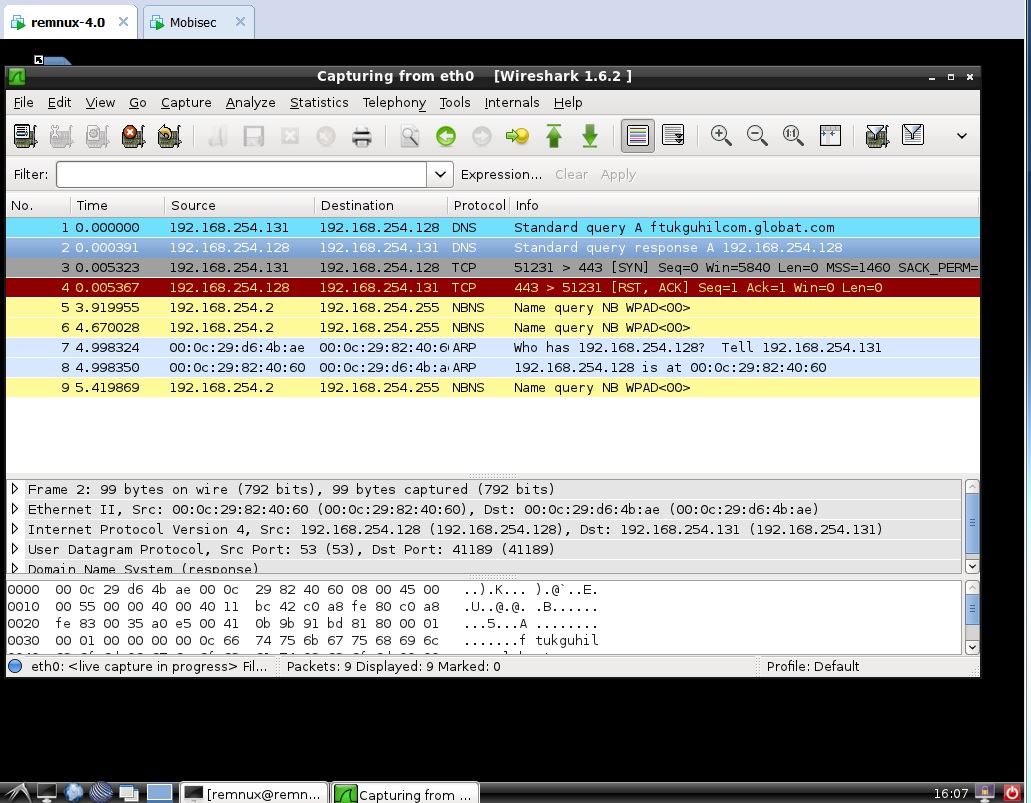Image resolution: width=1031 pixels, height=803 pixels.
Task: Go to the first packet
Action: tap(554, 136)
